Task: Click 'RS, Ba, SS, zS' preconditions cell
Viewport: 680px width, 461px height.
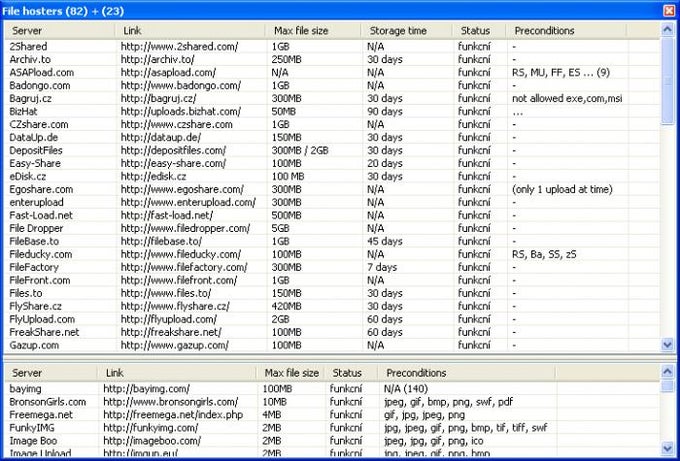Action: (x=544, y=255)
